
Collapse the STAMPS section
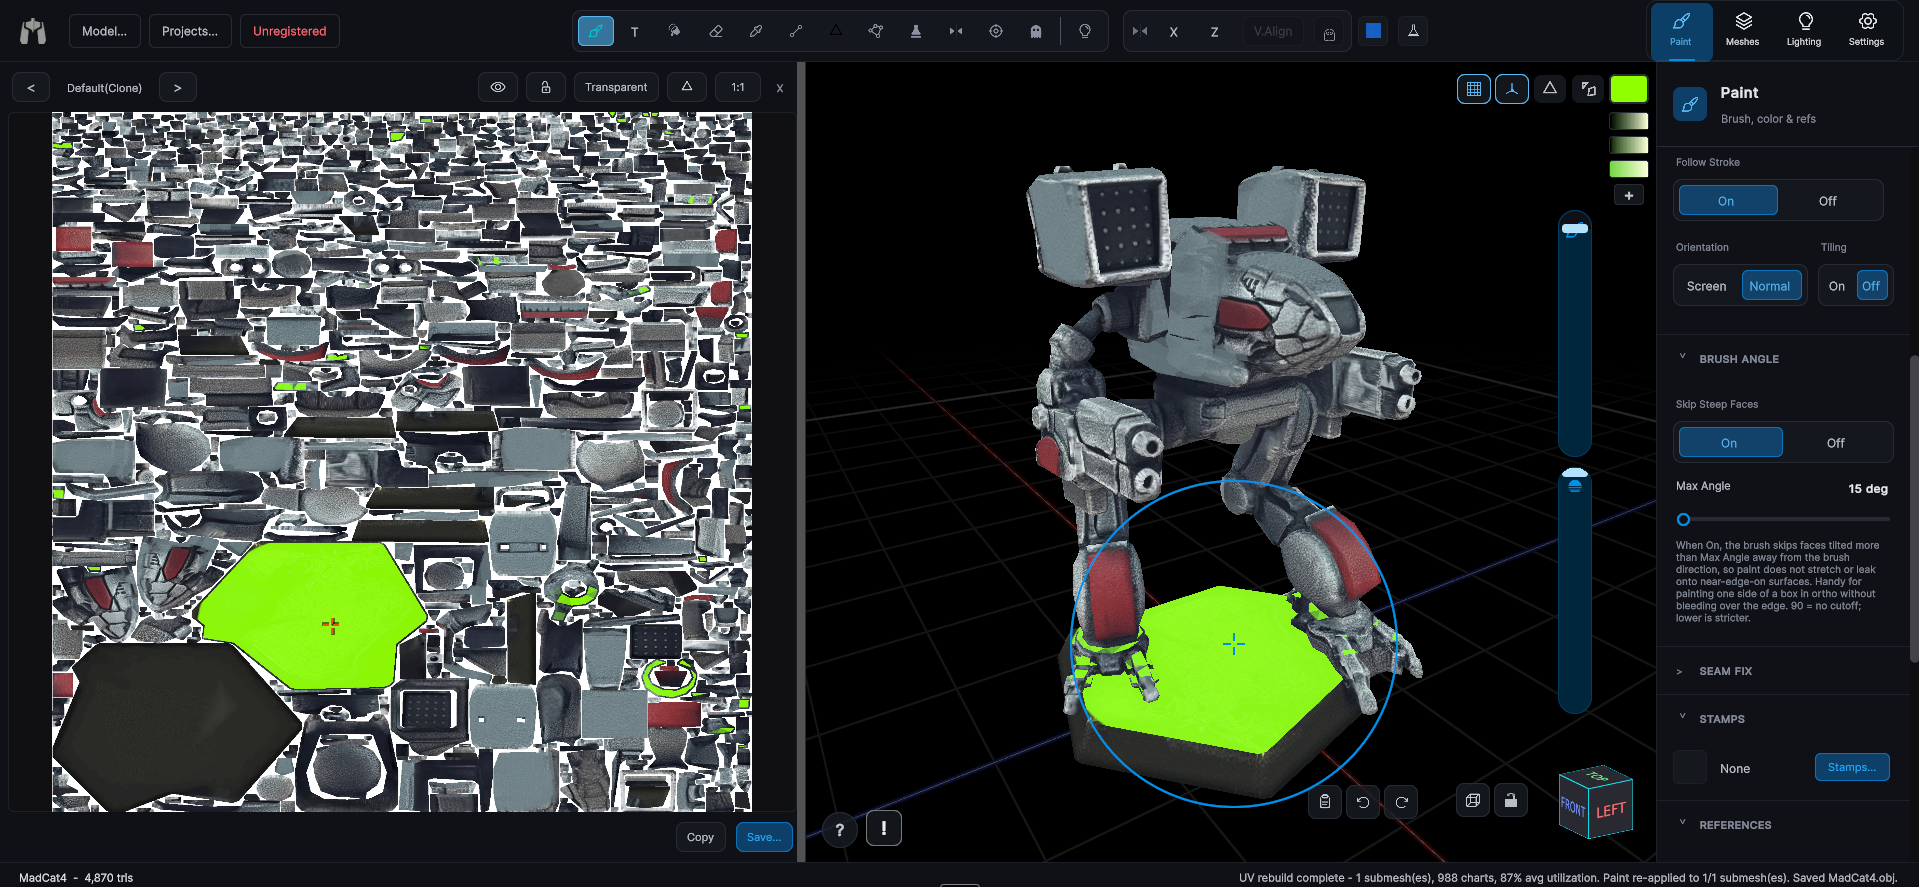click(x=1722, y=719)
